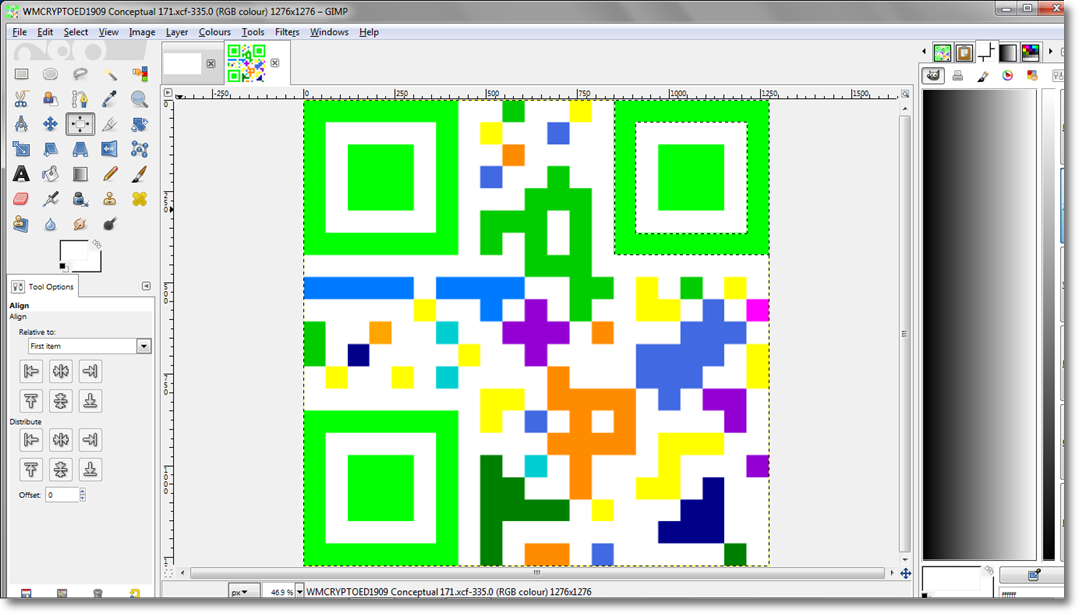Activate the Bucket Fill tool
1080x615 pixels.
(50, 174)
